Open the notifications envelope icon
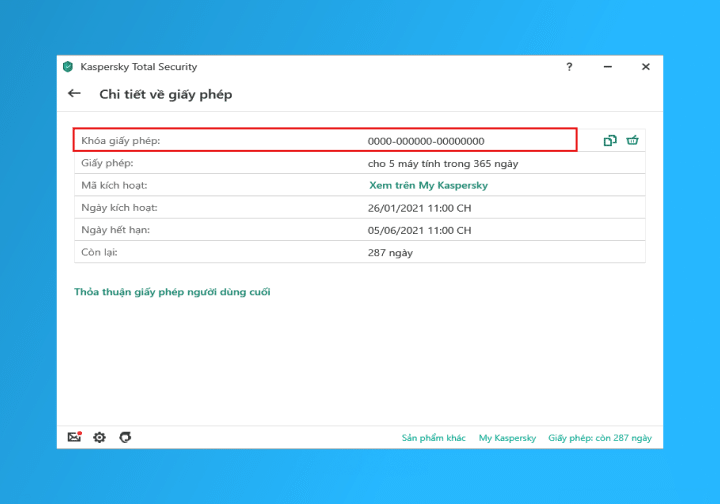Image resolution: width=720 pixels, height=504 pixels. (x=74, y=437)
